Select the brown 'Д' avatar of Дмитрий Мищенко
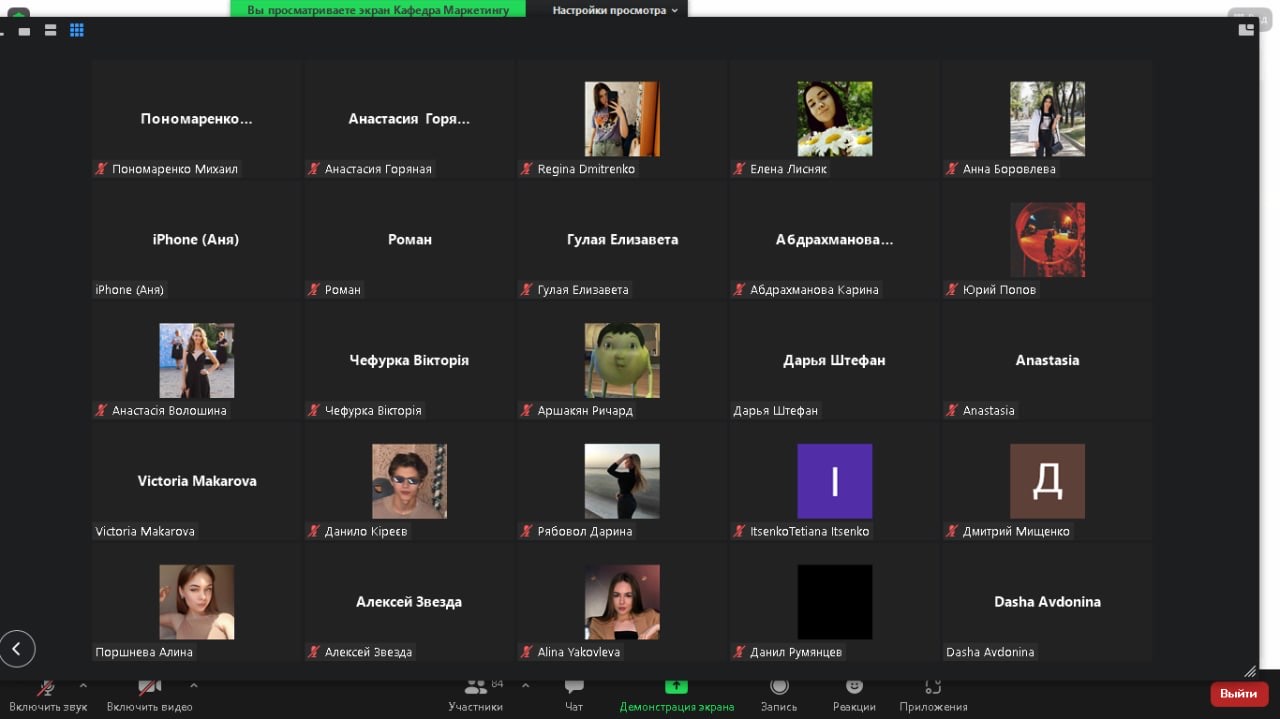This screenshot has height=719, width=1280. pyautogui.click(x=1048, y=482)
